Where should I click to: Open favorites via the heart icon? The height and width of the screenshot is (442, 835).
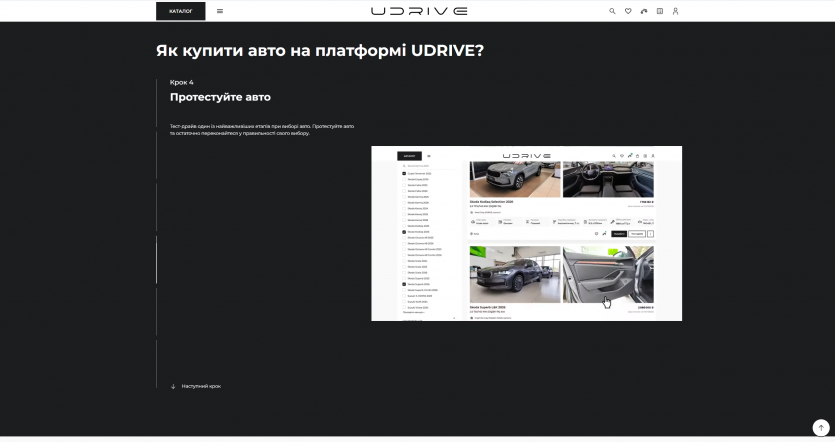pos(628,11)
